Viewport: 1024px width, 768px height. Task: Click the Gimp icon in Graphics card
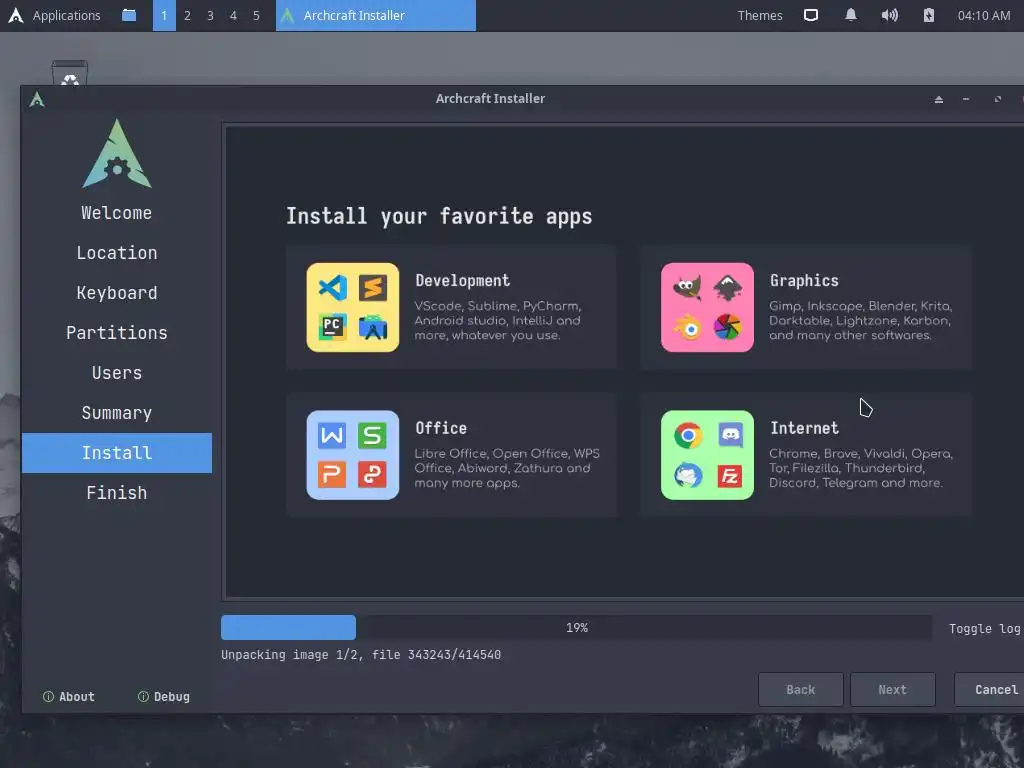pyautogui.click(x=687, y=287)
